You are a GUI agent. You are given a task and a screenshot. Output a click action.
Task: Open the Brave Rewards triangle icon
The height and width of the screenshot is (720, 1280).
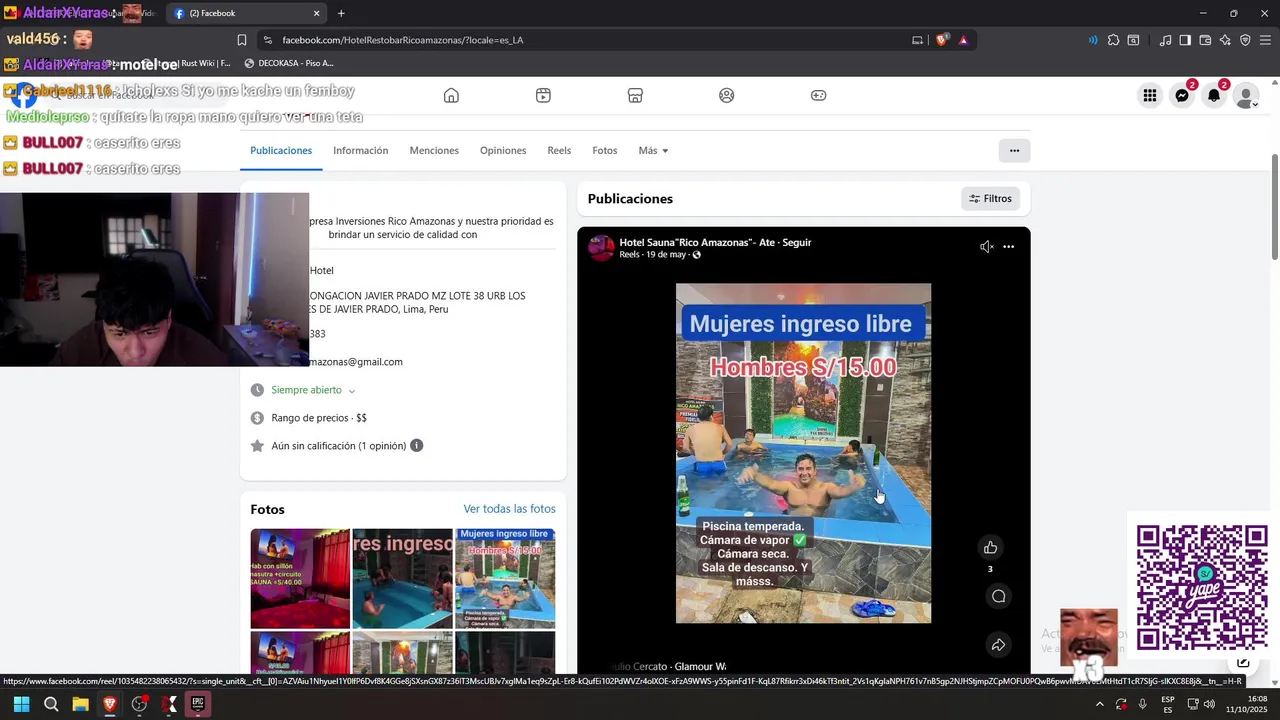(x=964, y=40)
